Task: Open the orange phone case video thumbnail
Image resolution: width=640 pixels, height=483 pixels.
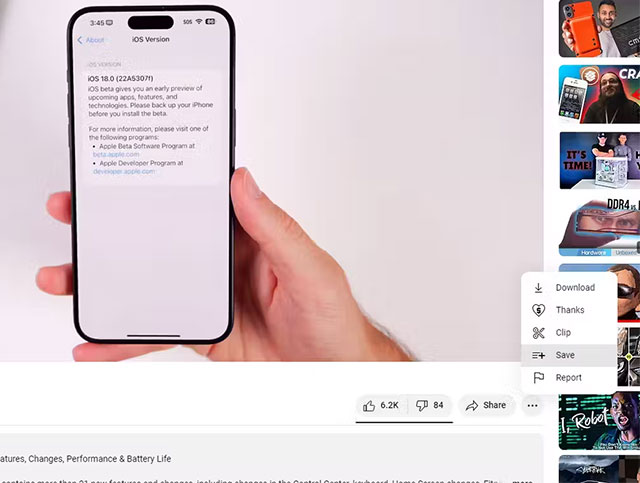Action: coord(599,29)
